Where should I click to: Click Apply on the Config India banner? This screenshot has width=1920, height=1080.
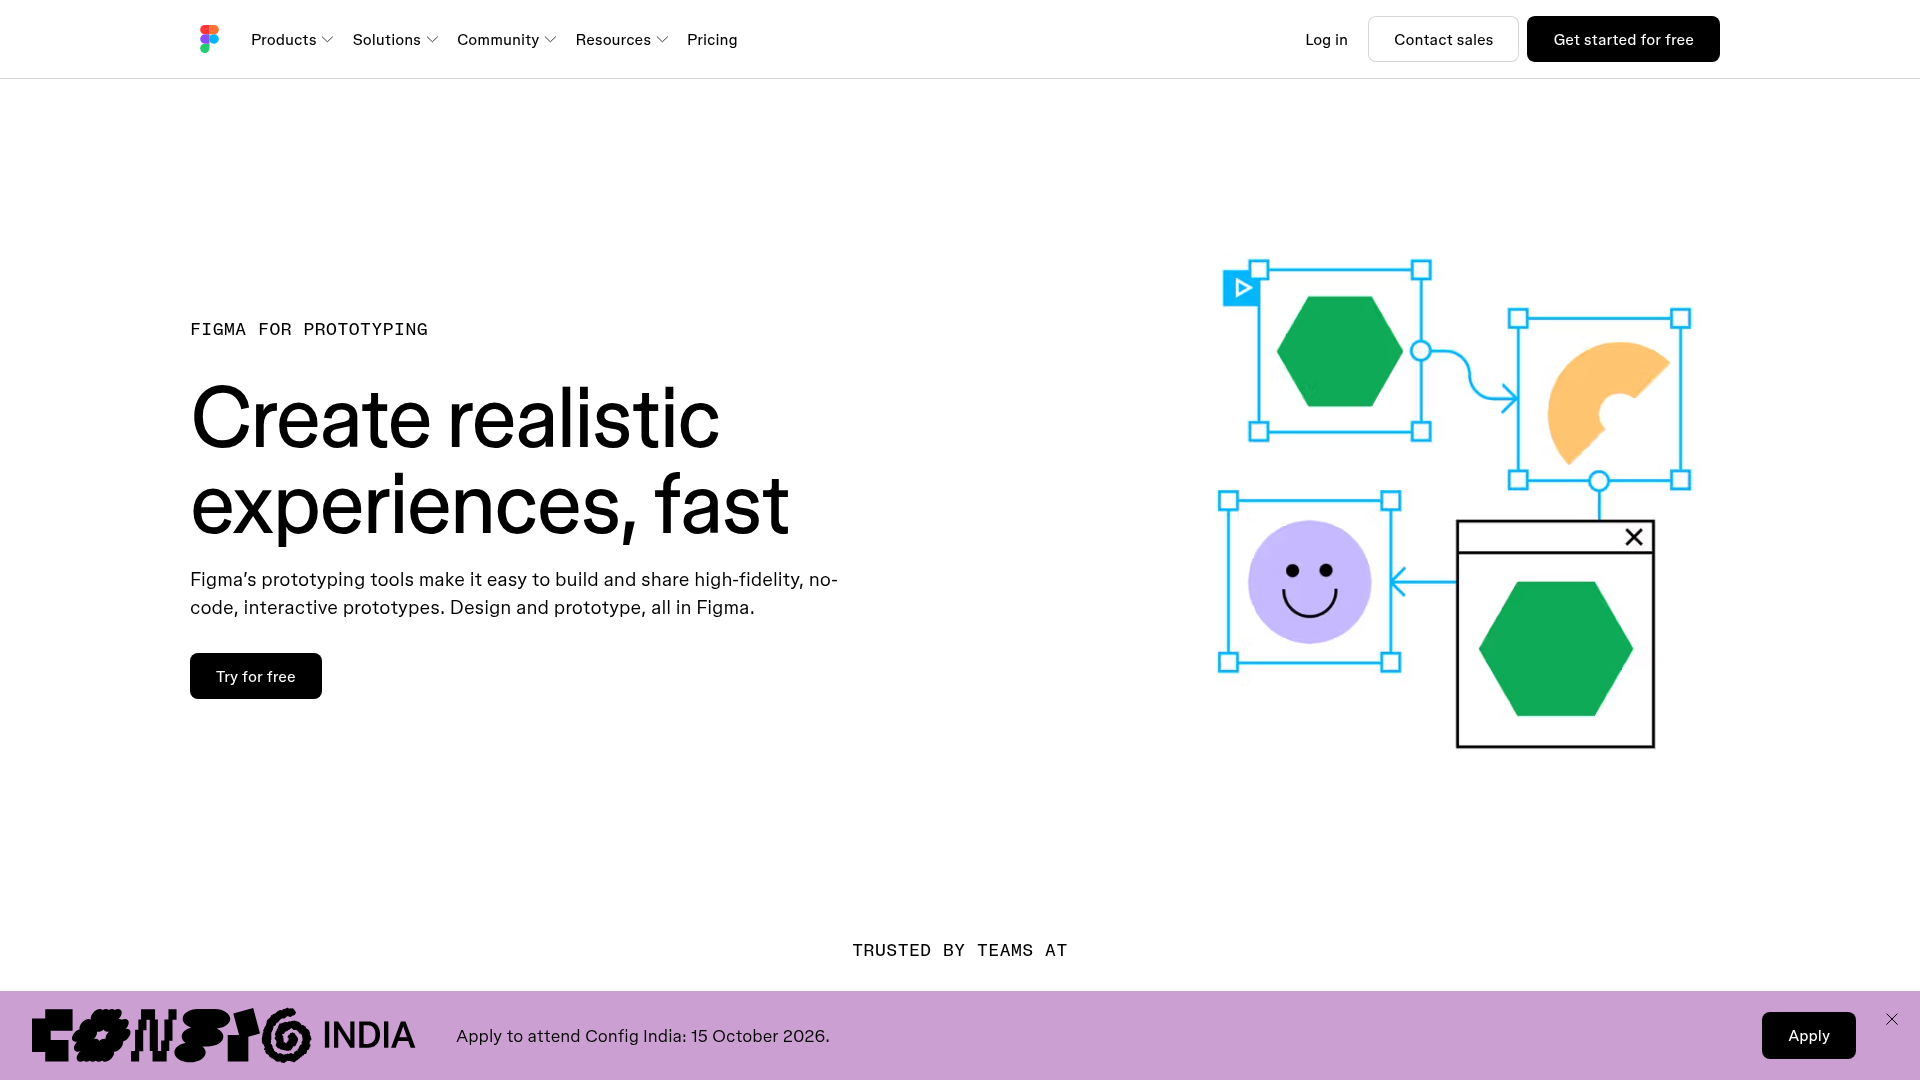pos(1808,1035)
